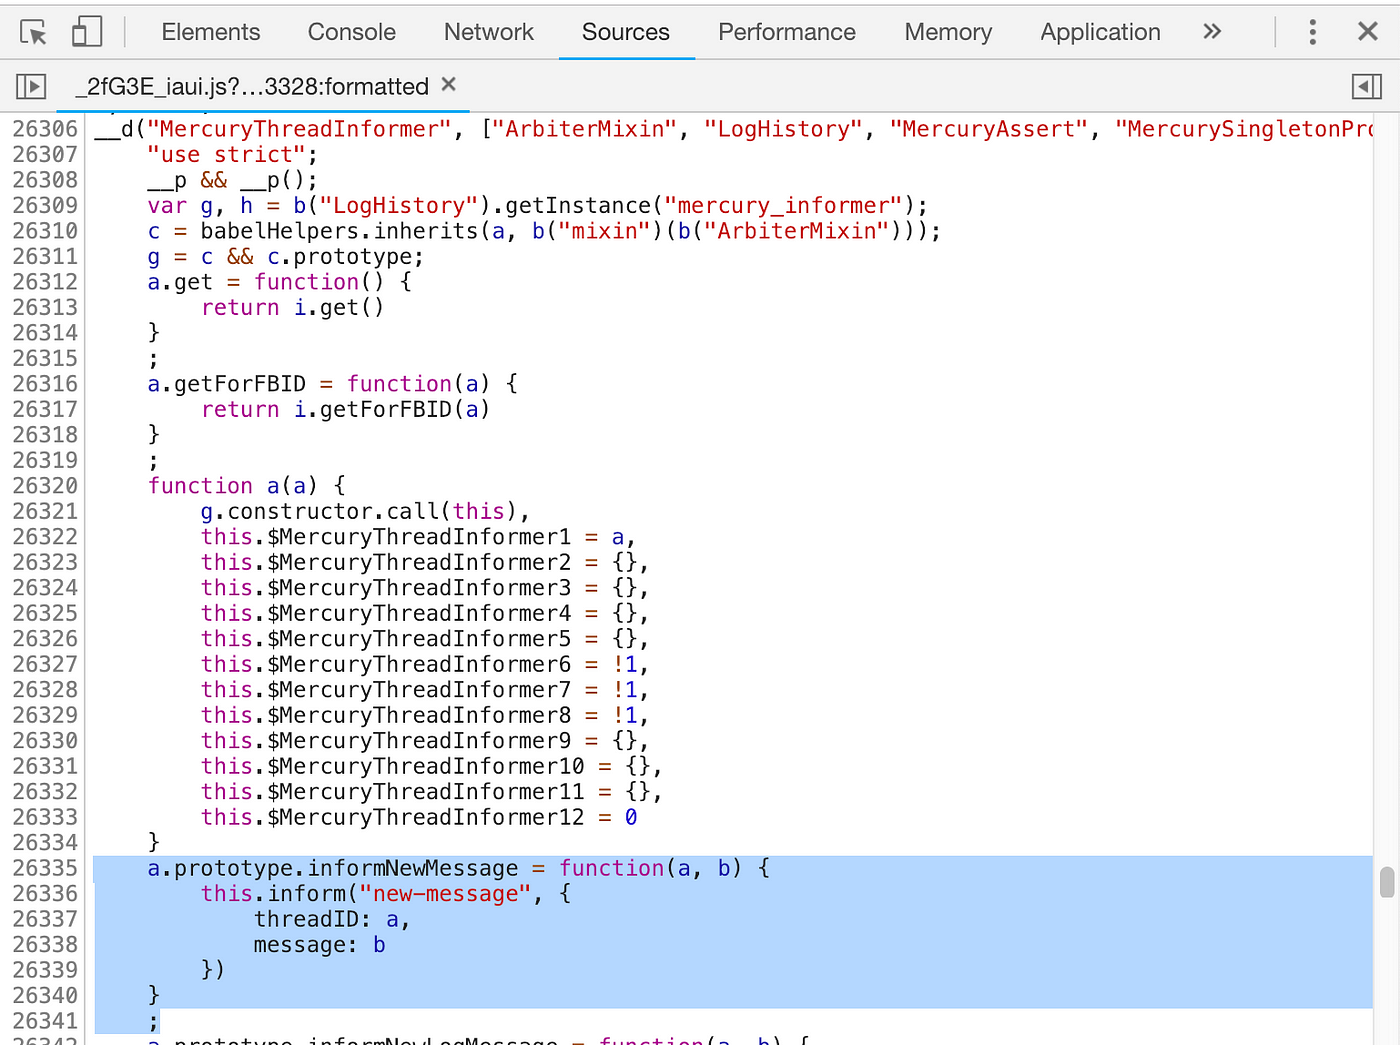Click the "LogHistory" string on line 26306
This screenshot has height=1045, width=1400.
pyautogui.click(x=783, y=129)
